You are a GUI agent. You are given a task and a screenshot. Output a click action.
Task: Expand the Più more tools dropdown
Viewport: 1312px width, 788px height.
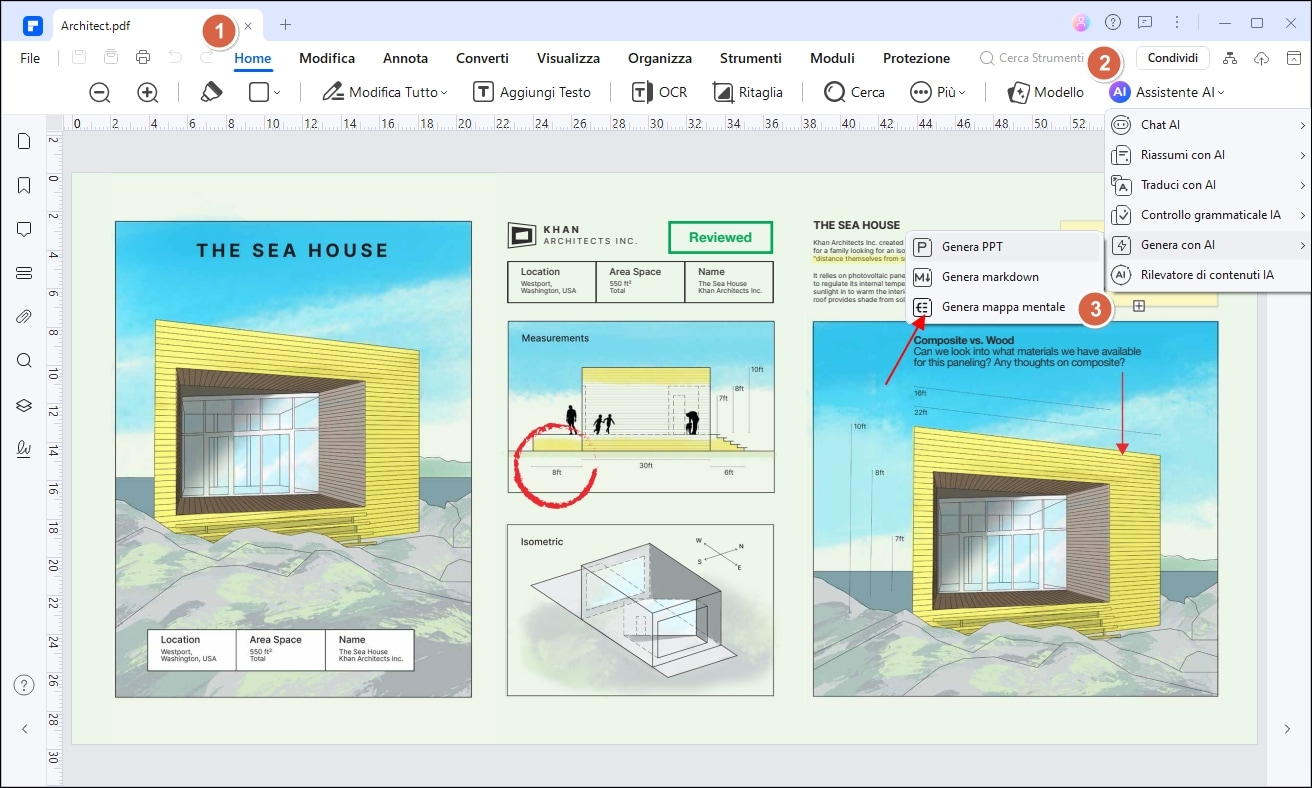(938, 92)
